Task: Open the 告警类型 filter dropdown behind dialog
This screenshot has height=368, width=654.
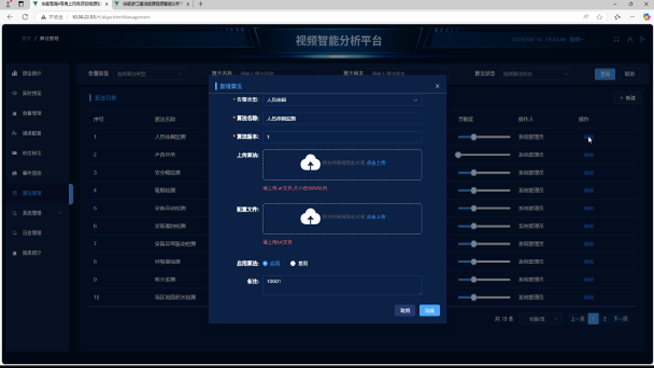Action: tap(149, 74)
